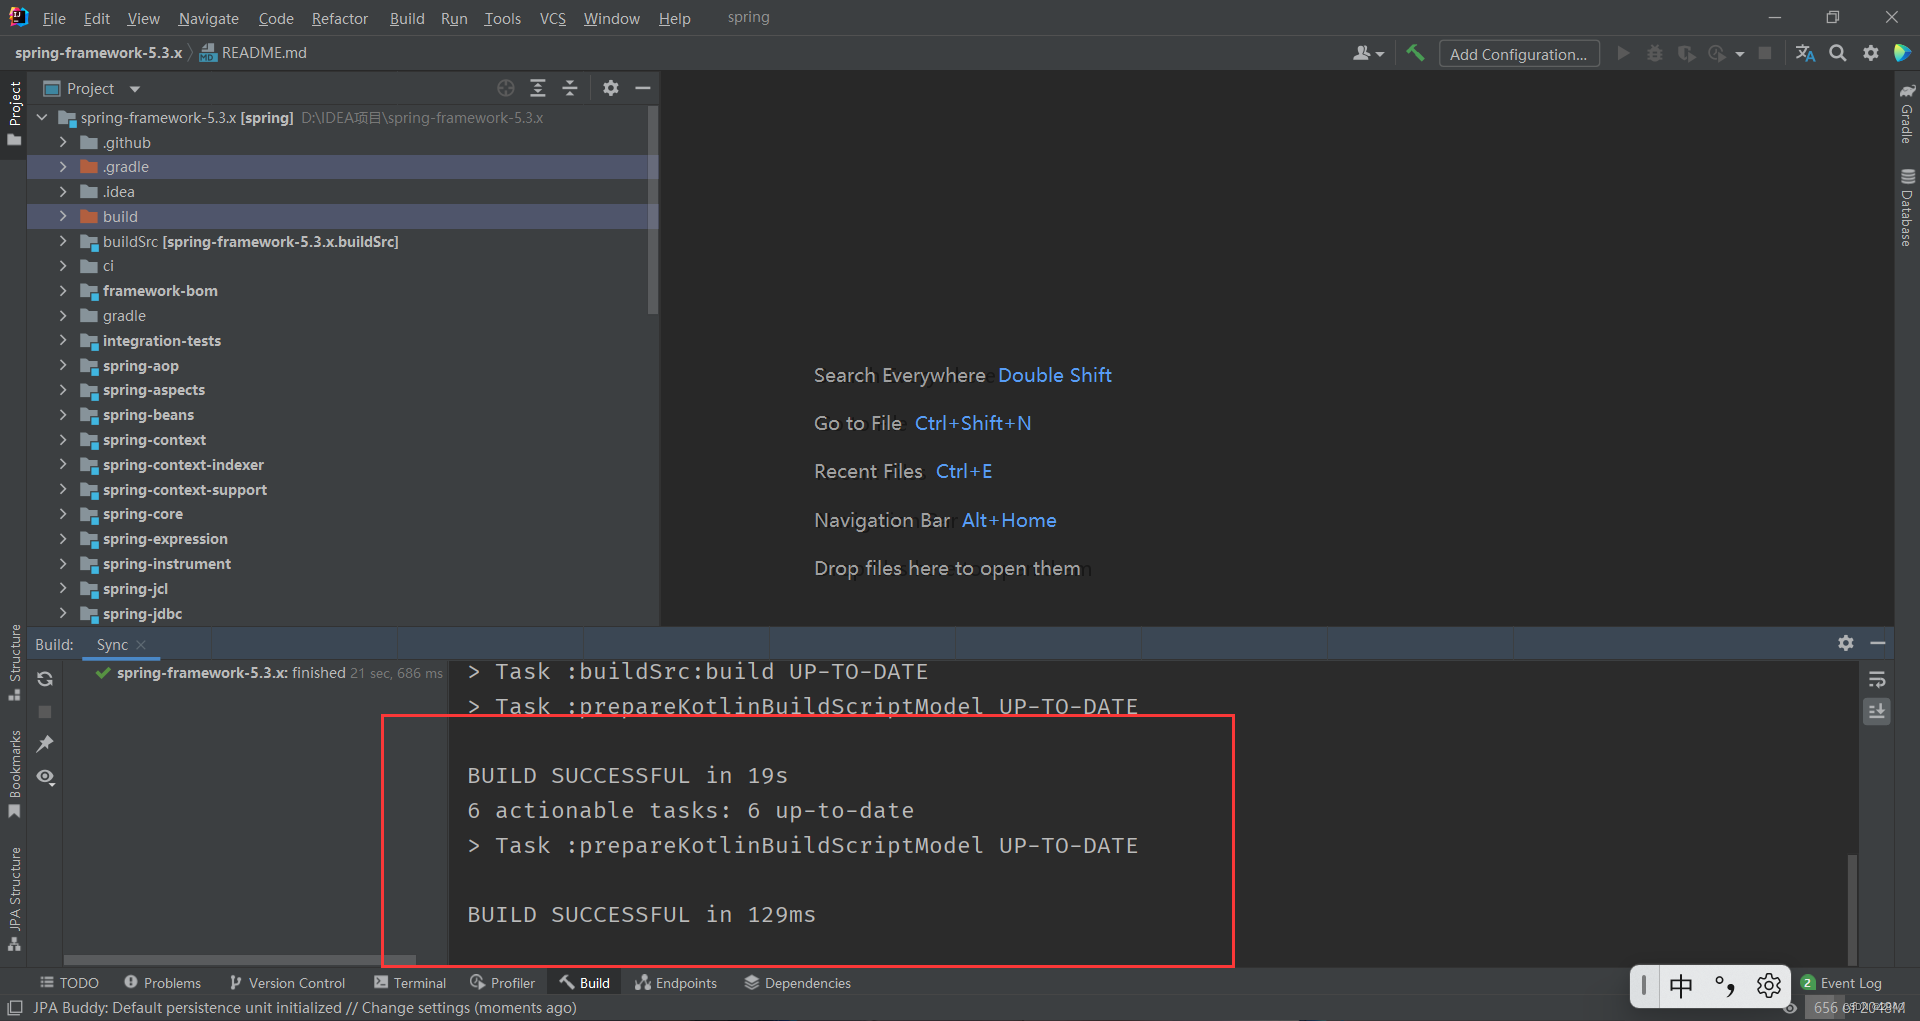The height and width of the screenshot is (1021, 1920).
Task: Click the build tree horizontal scrollbar
Action: [239, 960]
